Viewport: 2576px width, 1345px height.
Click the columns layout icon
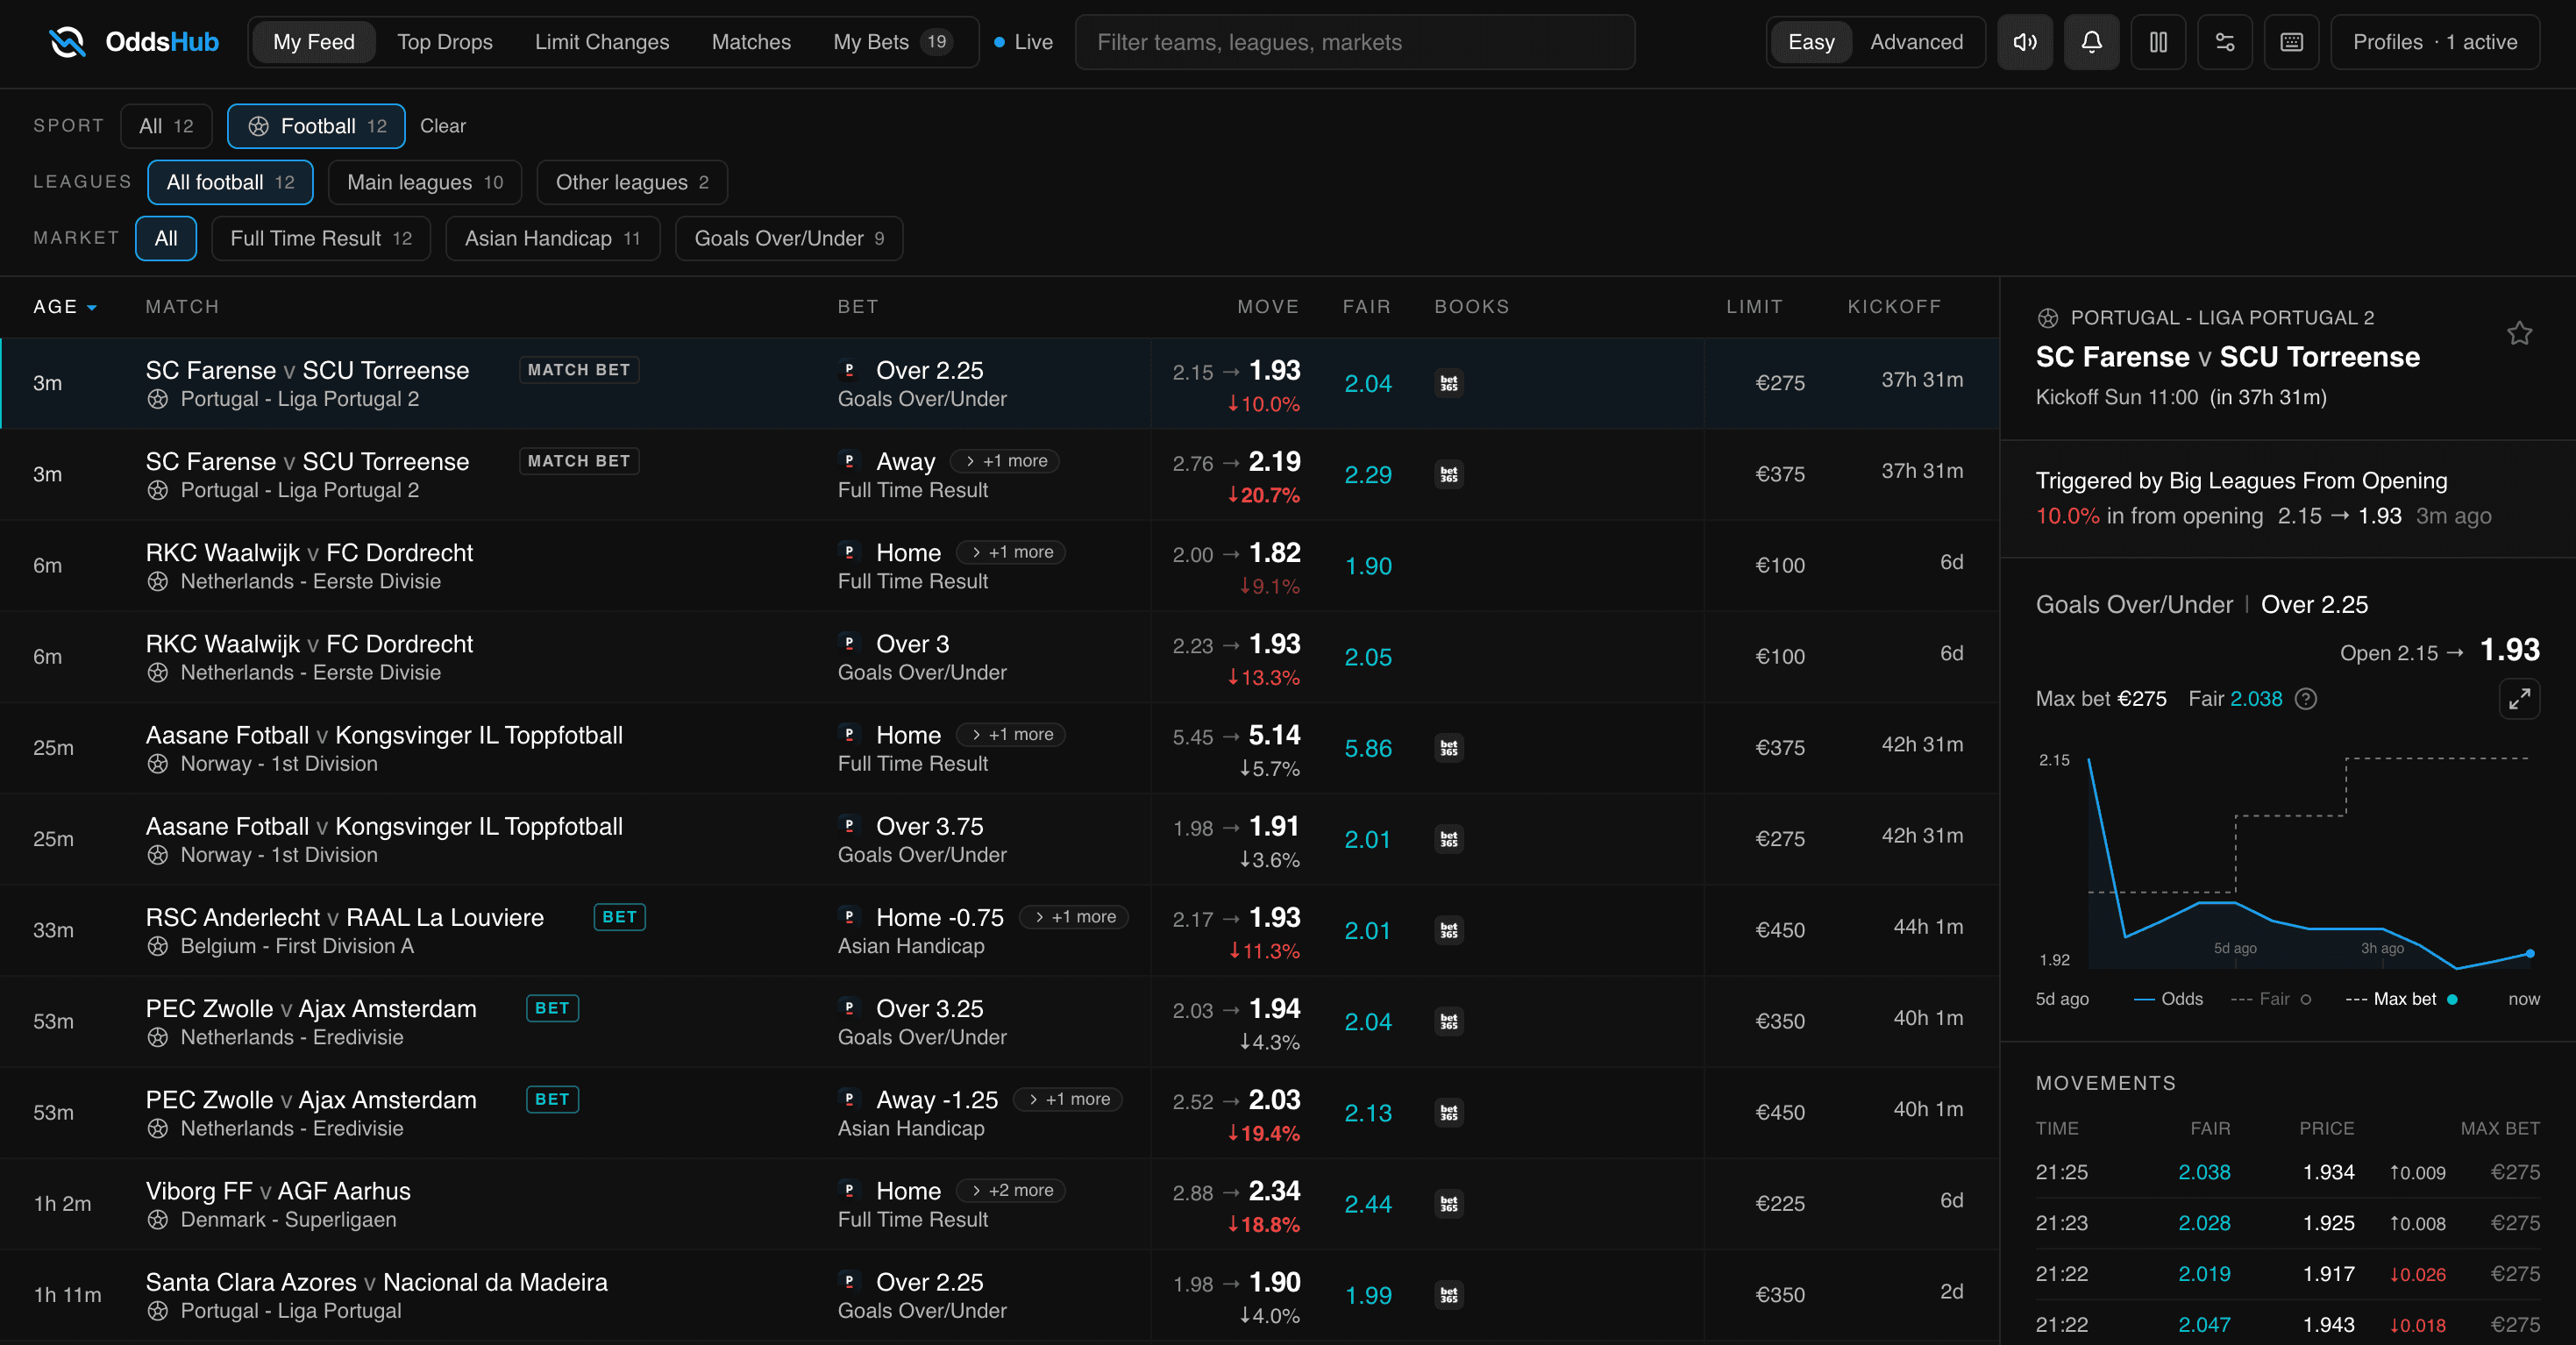tap(2158, 42)
